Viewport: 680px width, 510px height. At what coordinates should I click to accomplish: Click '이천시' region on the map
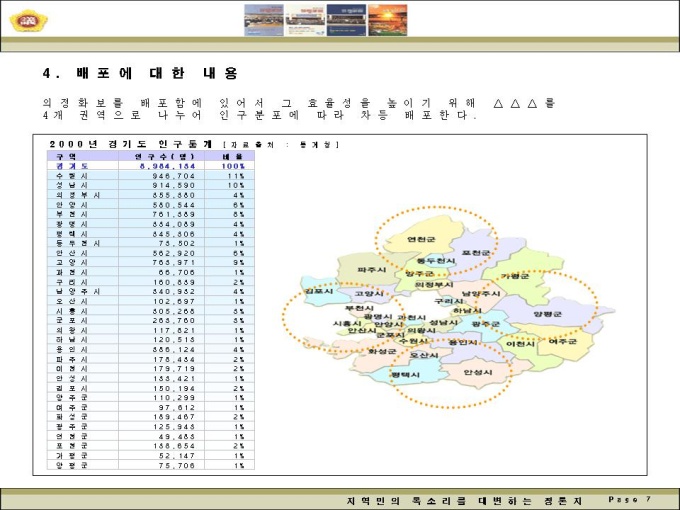click(520, 344)
